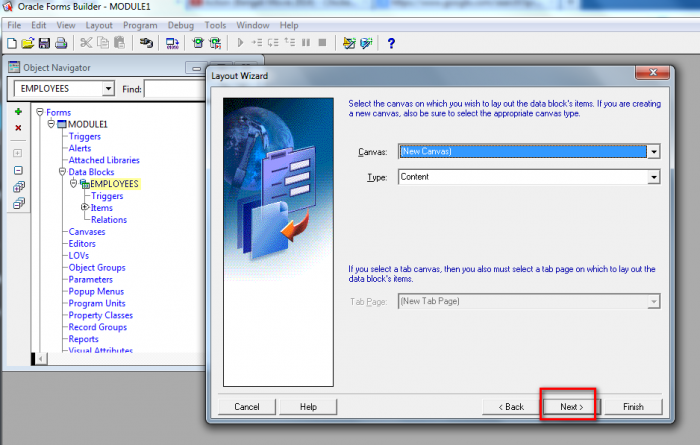Image resolution: width=700 pixels, height=445 pixels.
Task: Click the Step Out debug icon
Action: (289, 43)
